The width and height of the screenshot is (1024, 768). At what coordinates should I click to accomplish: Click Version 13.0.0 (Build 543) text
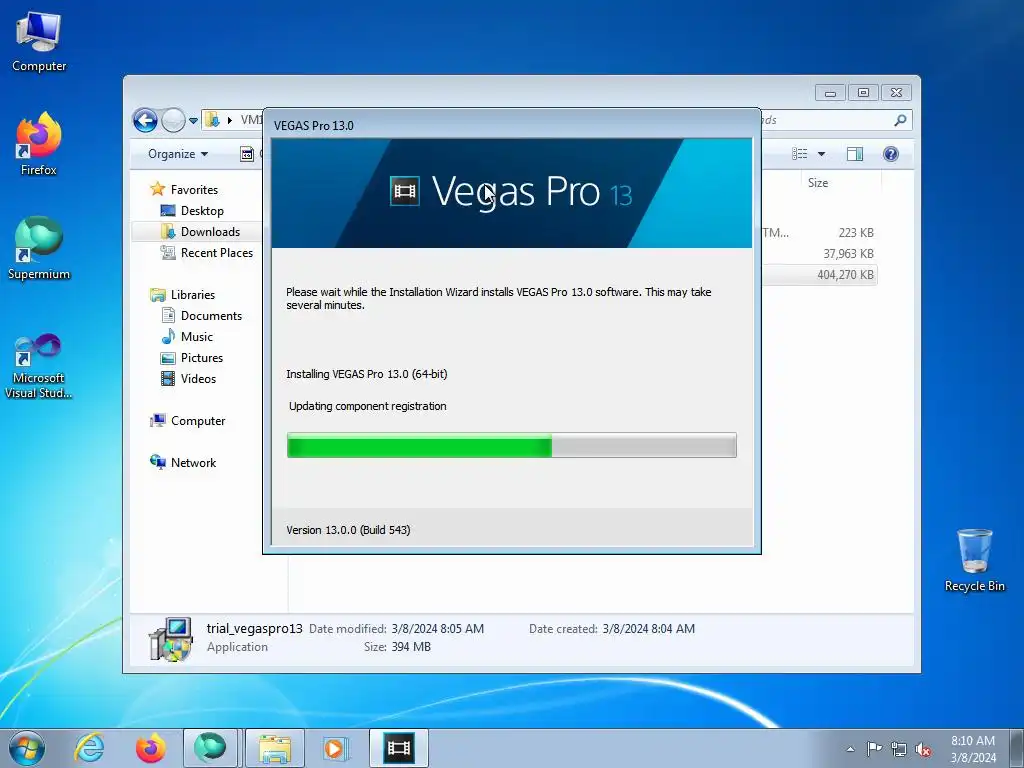348,530
